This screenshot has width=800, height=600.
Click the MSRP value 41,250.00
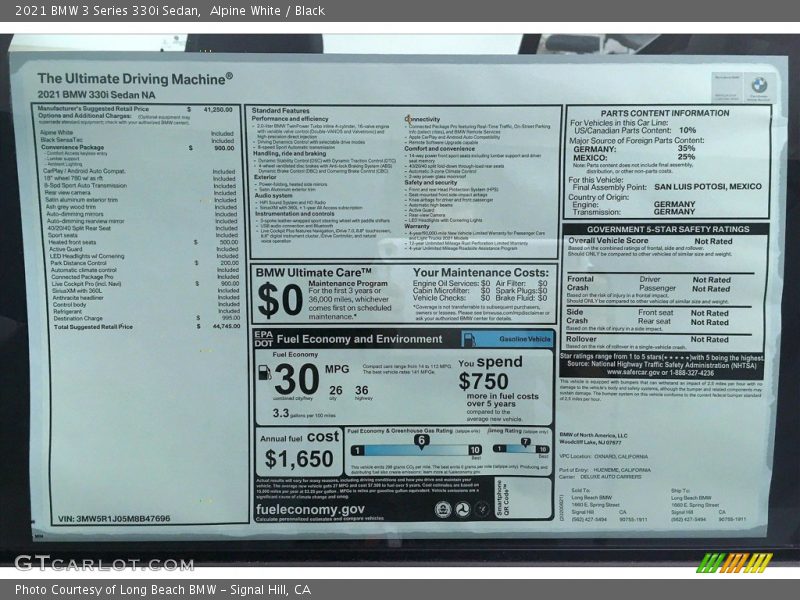click(218, 109)
